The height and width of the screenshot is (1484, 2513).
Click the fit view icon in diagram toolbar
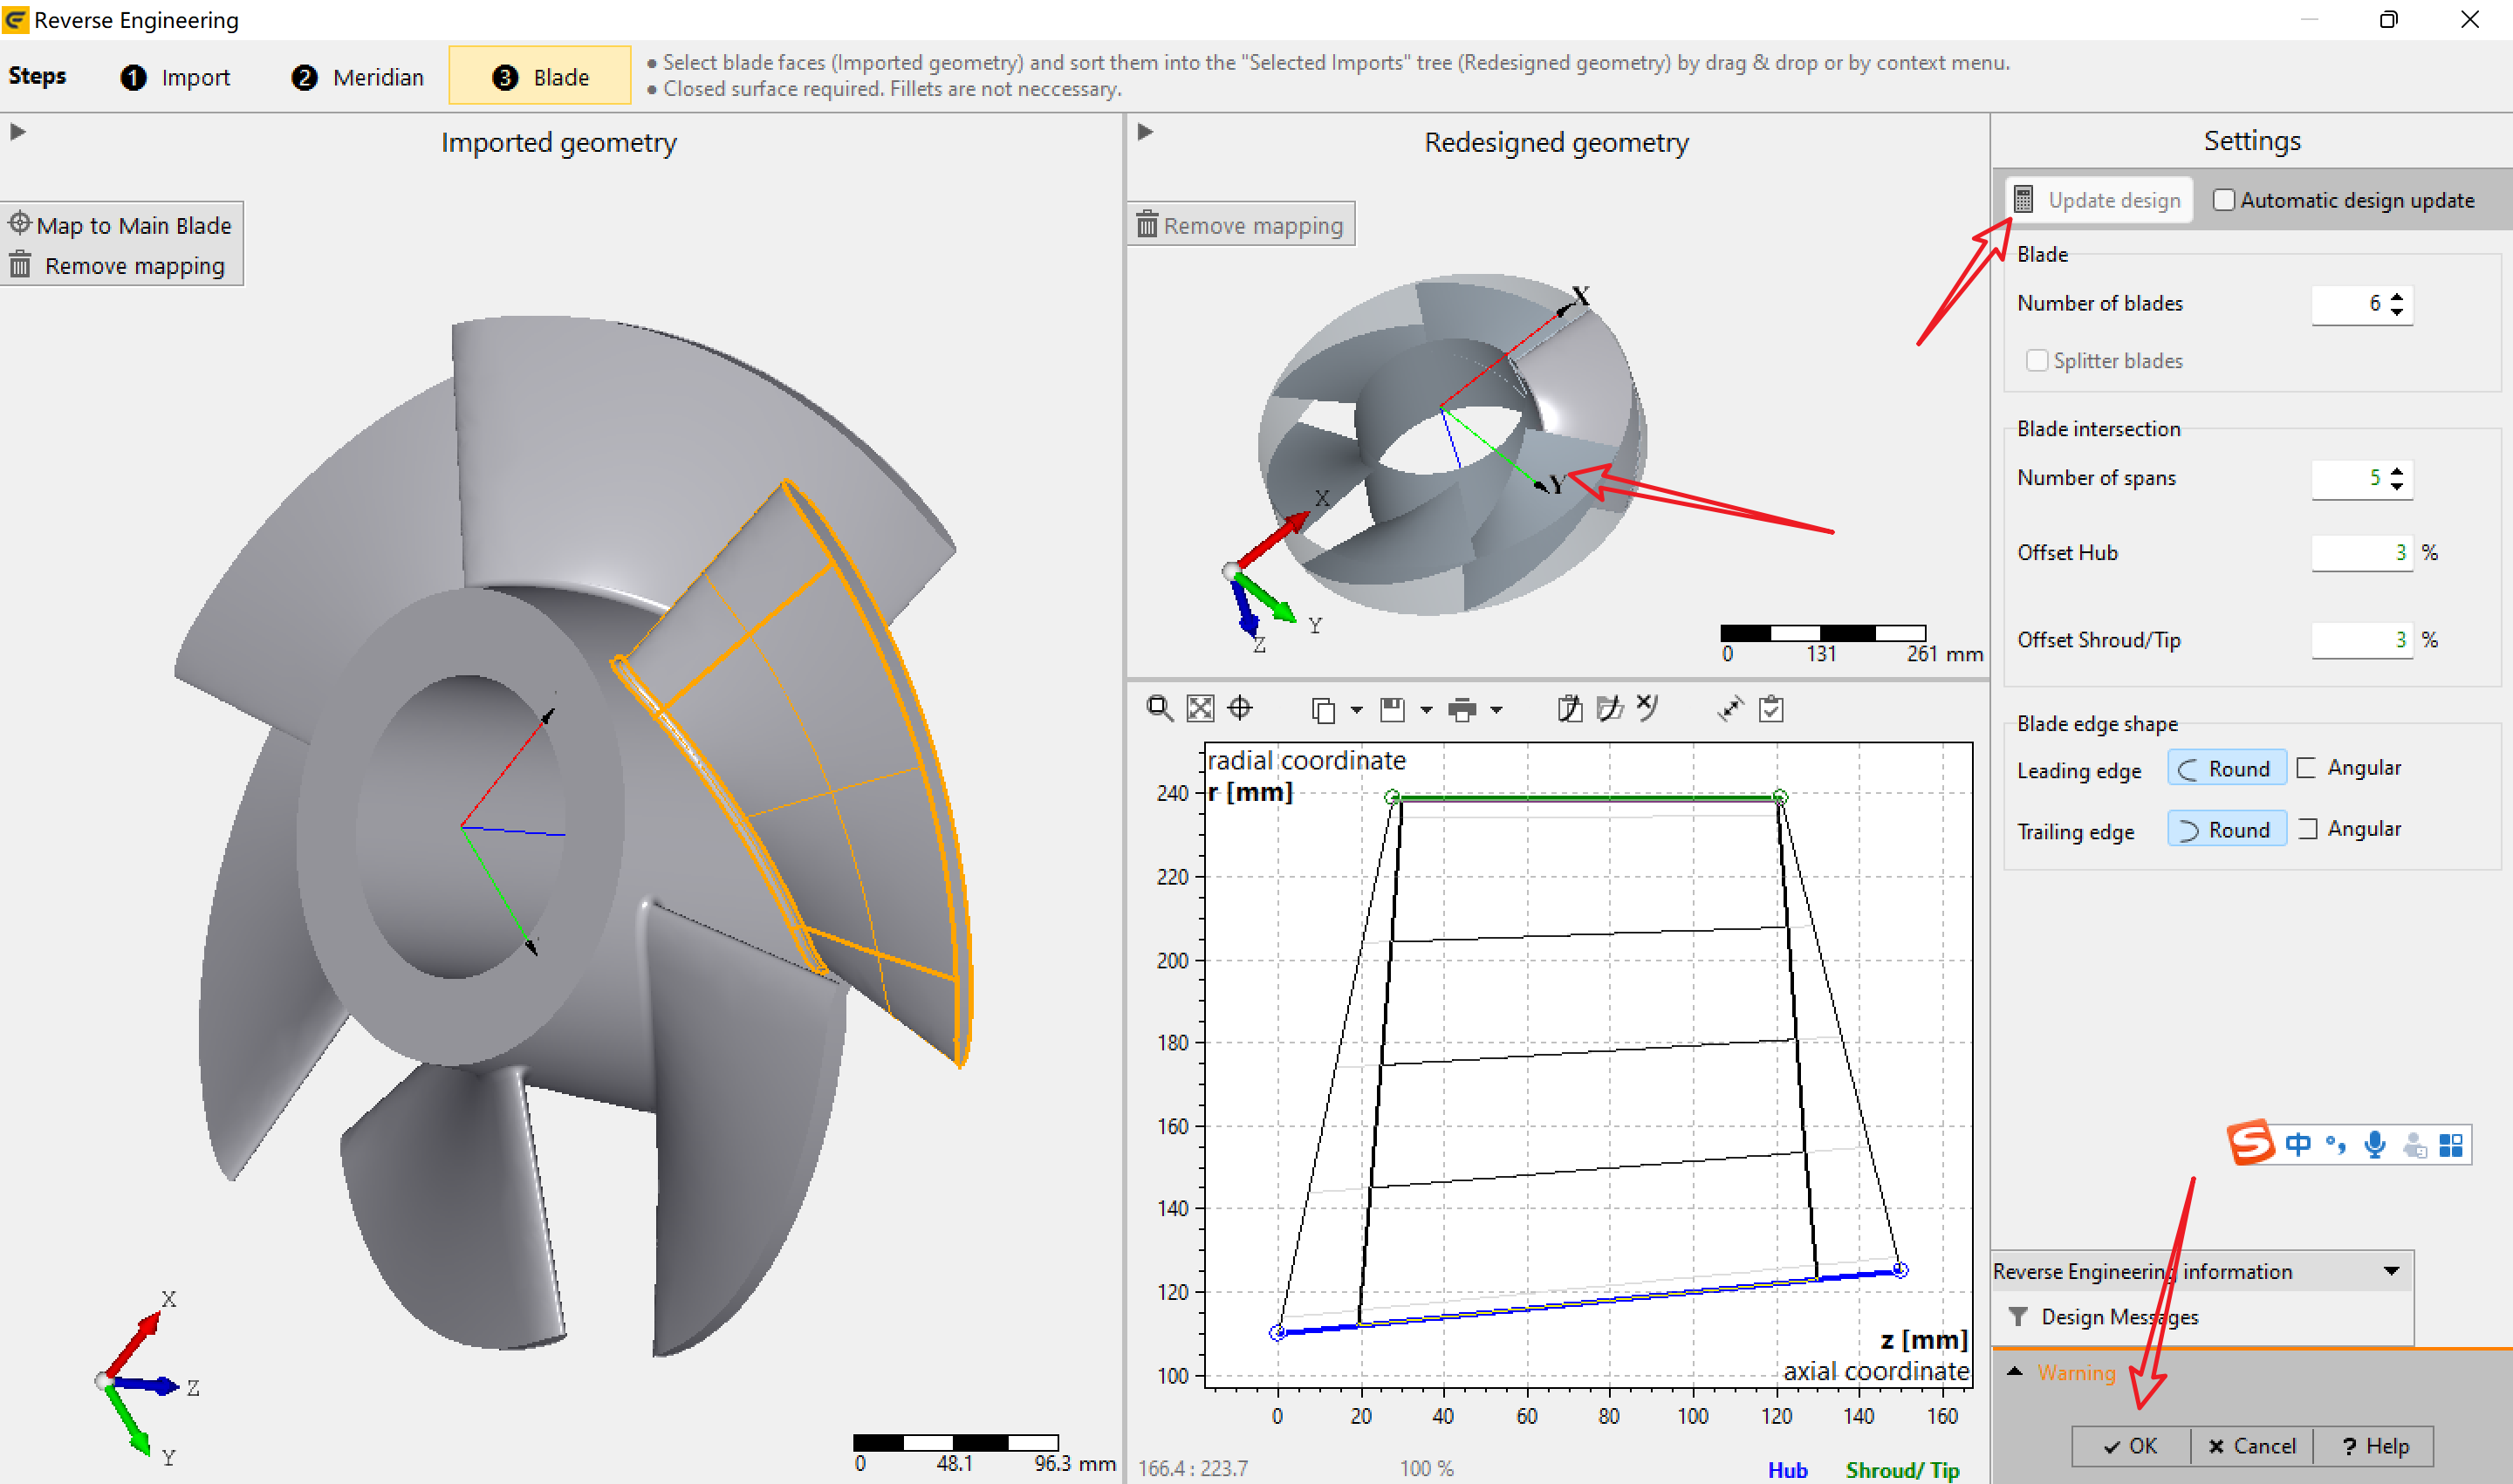(1200, 709)
